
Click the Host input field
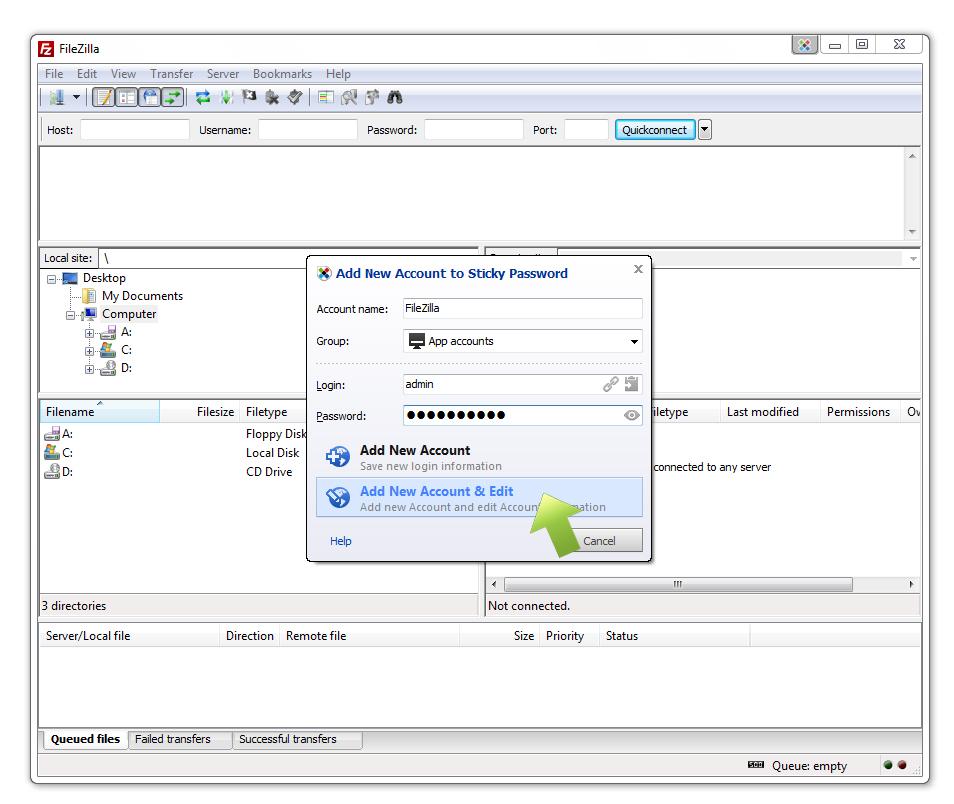(135, 130)
